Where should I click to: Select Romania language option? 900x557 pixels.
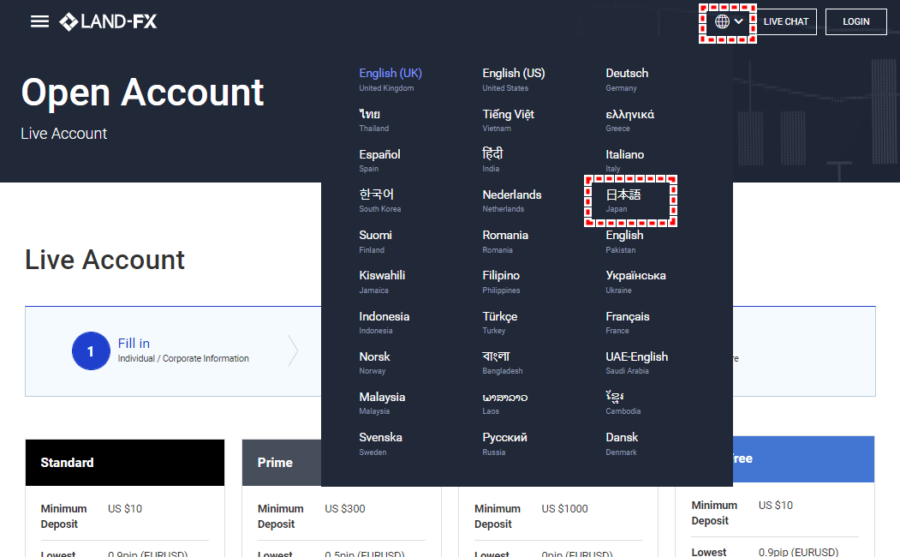point(505,241)
